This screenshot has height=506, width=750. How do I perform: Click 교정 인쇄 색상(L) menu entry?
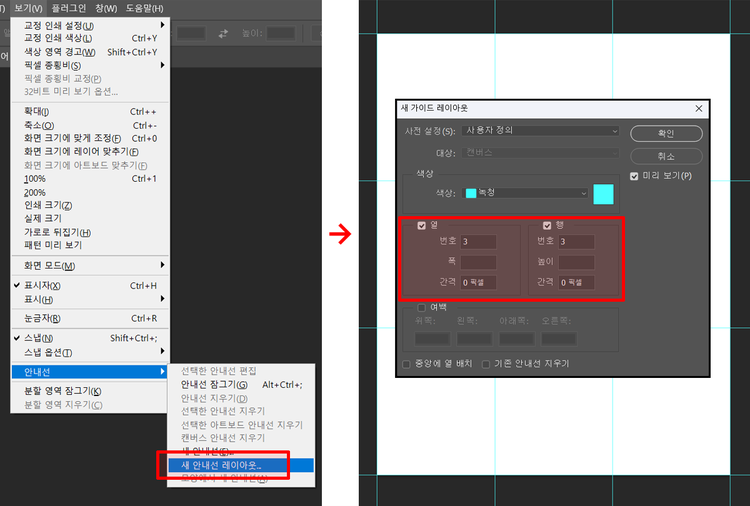(89, 38)
